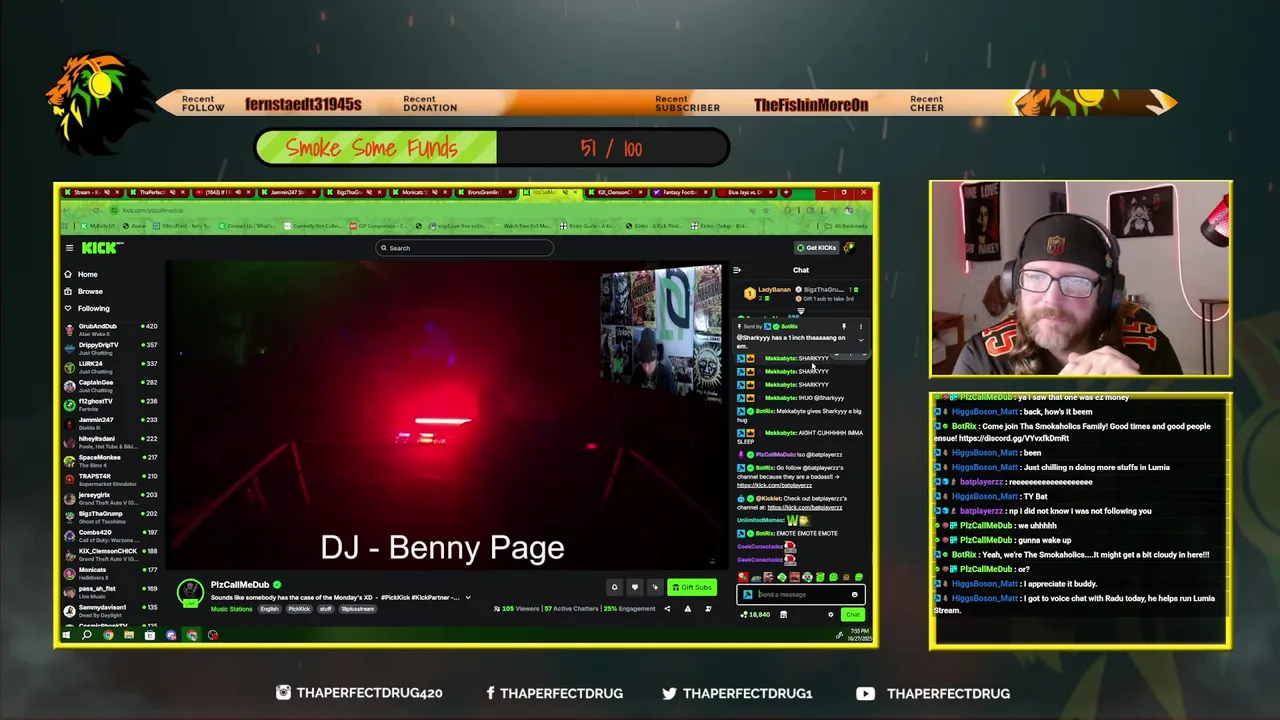Viewport: 1280px width, 720px height.
Task: Open first kick.com/batplayerzz link in chat
Action: (774, 485)
